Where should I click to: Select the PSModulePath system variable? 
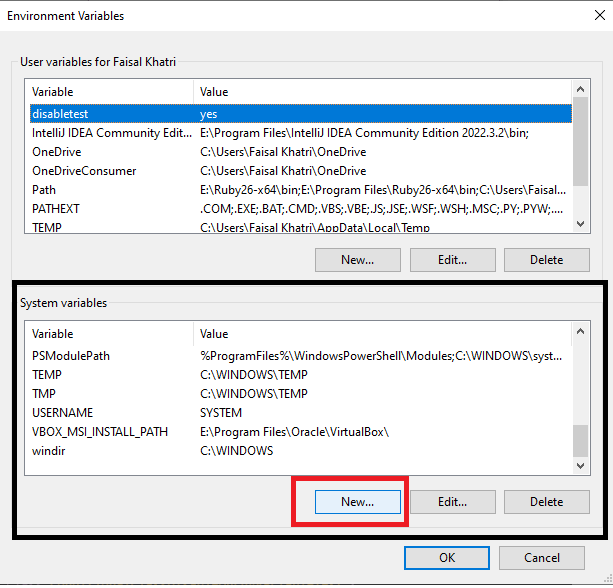(x=301, y=356)
